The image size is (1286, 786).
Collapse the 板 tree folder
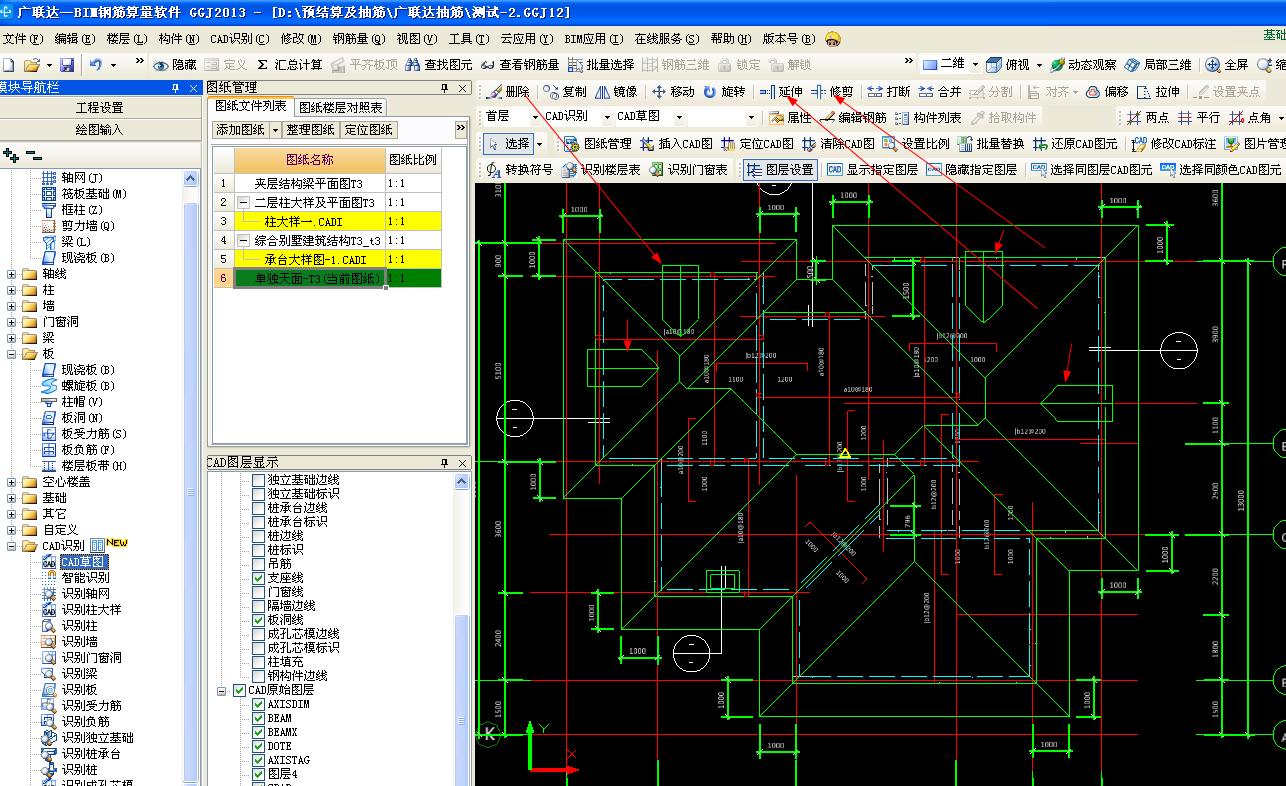12,354
